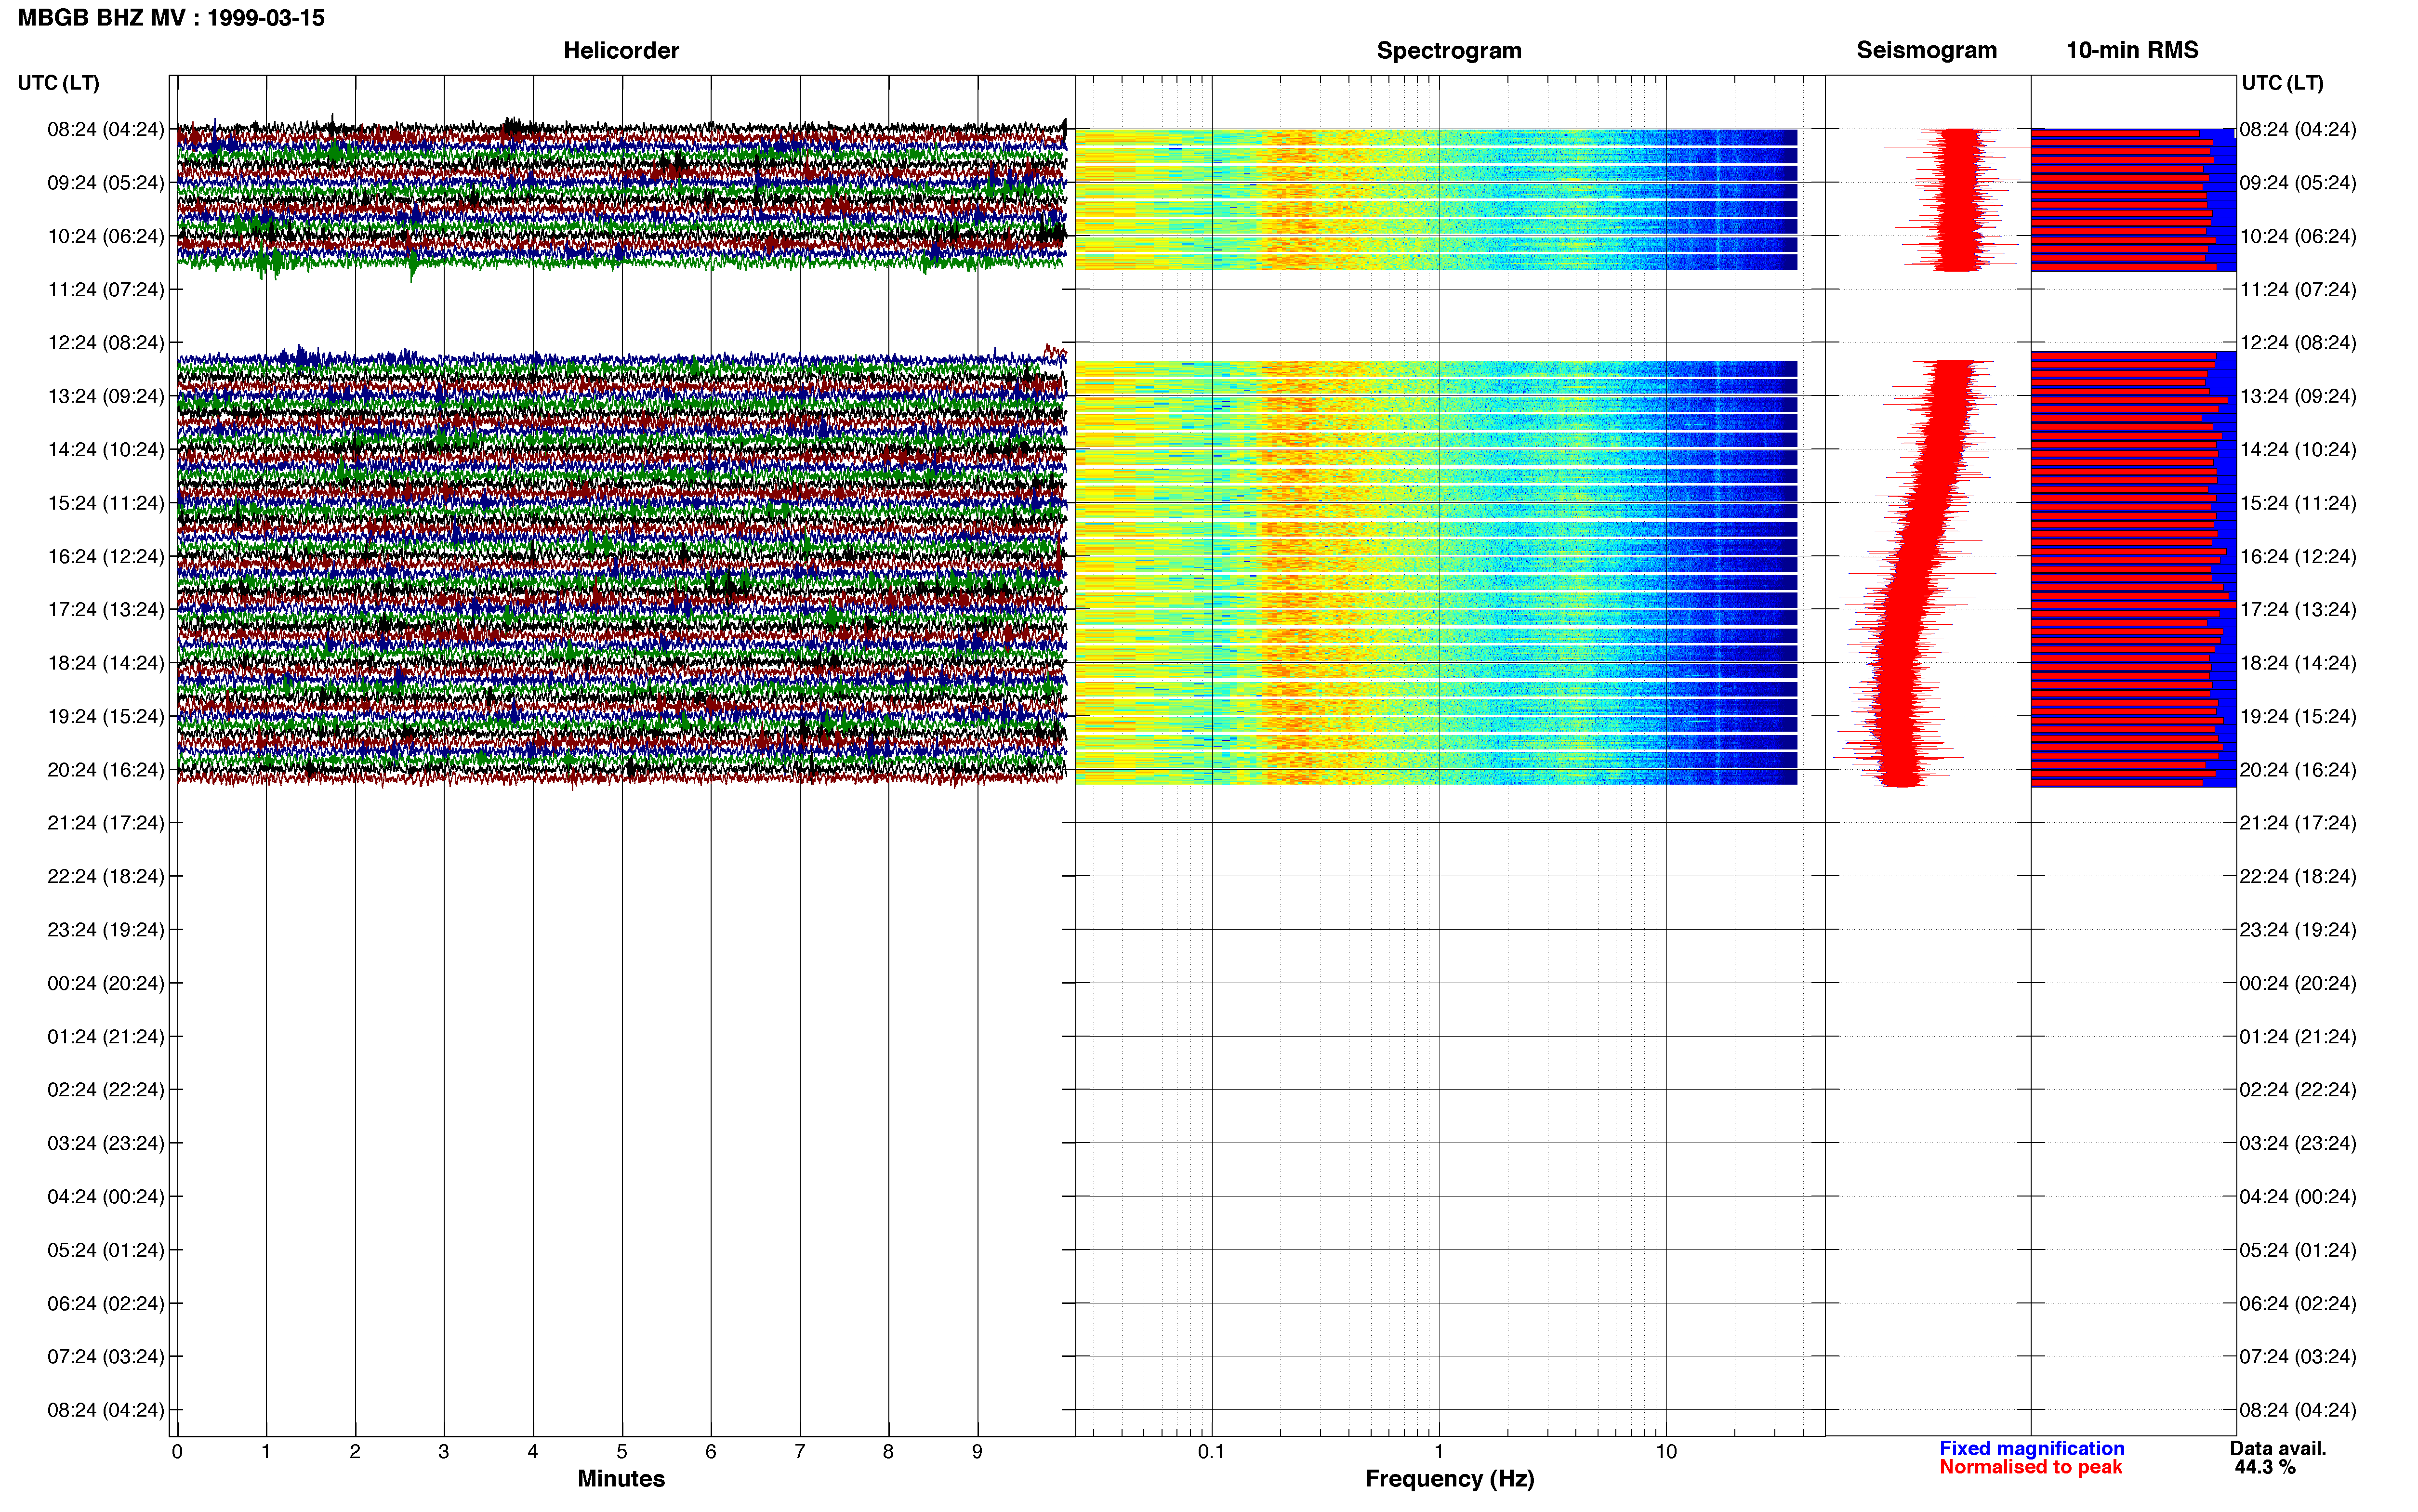Click left axis label '04:24 (00:24)'

coord(106,1196)
